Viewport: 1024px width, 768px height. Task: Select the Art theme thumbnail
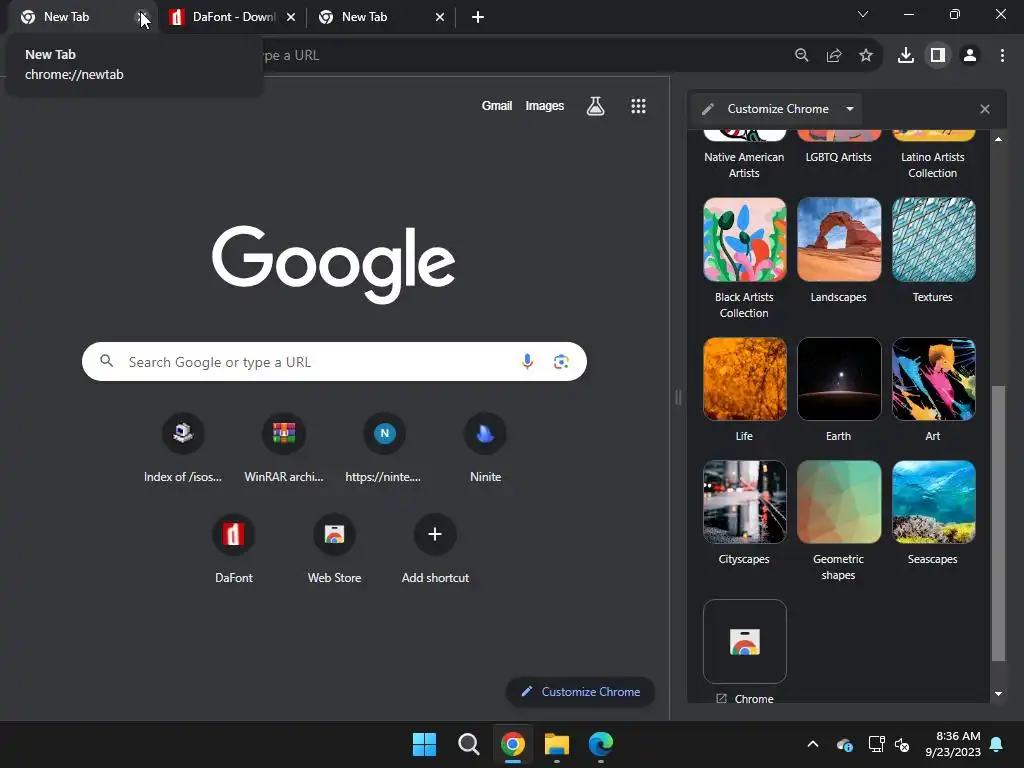coord(933,379)
